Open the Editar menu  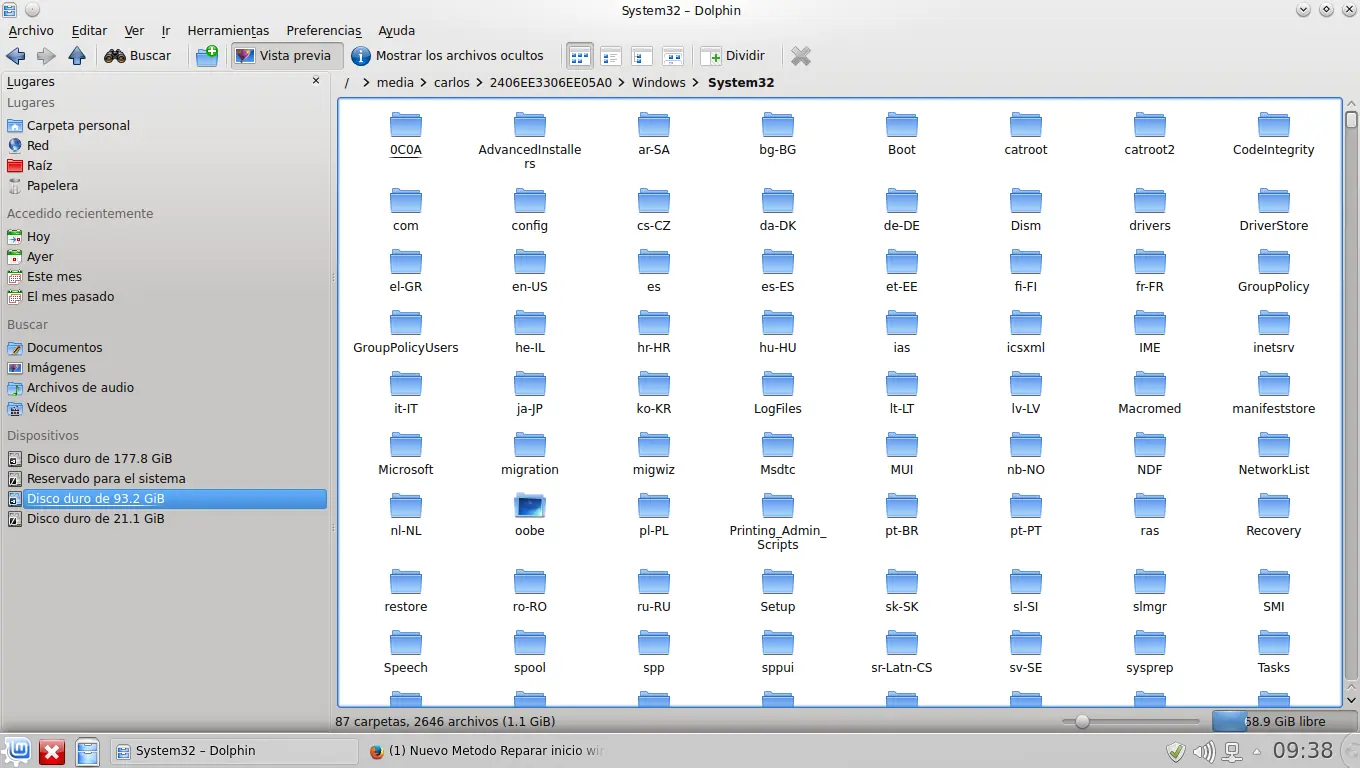tap(89, 31)
